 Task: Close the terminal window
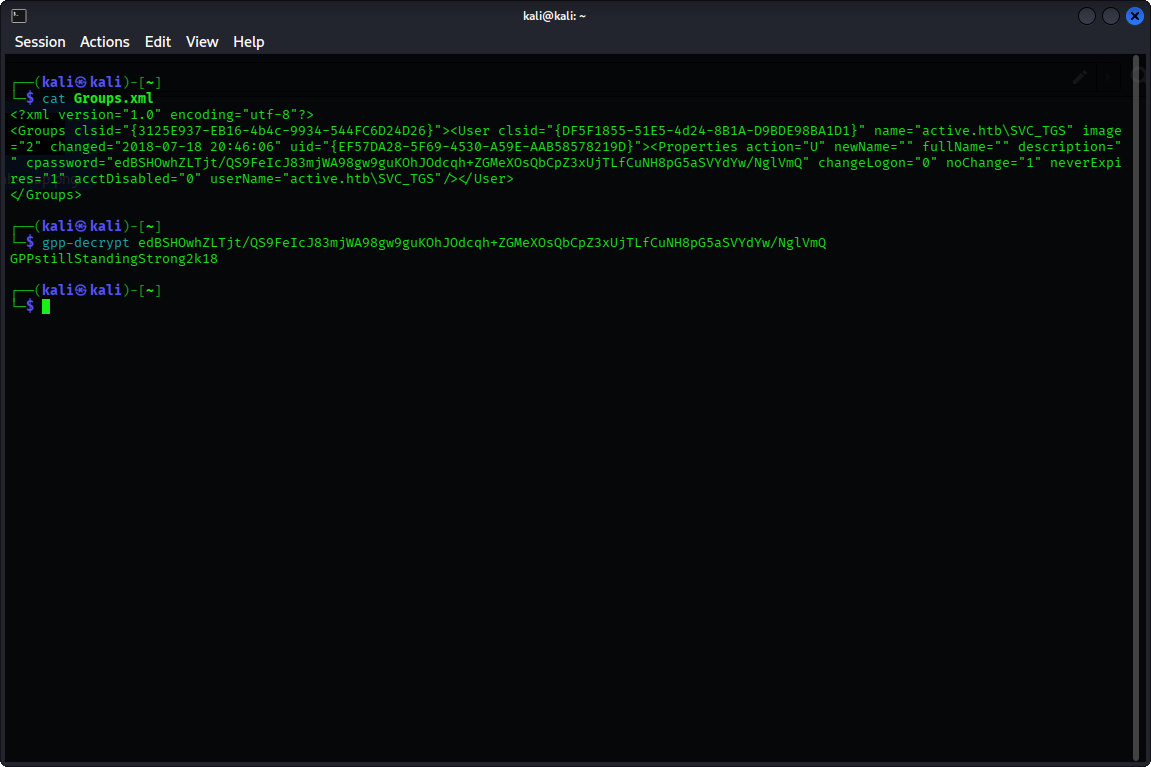point(1134,15)
